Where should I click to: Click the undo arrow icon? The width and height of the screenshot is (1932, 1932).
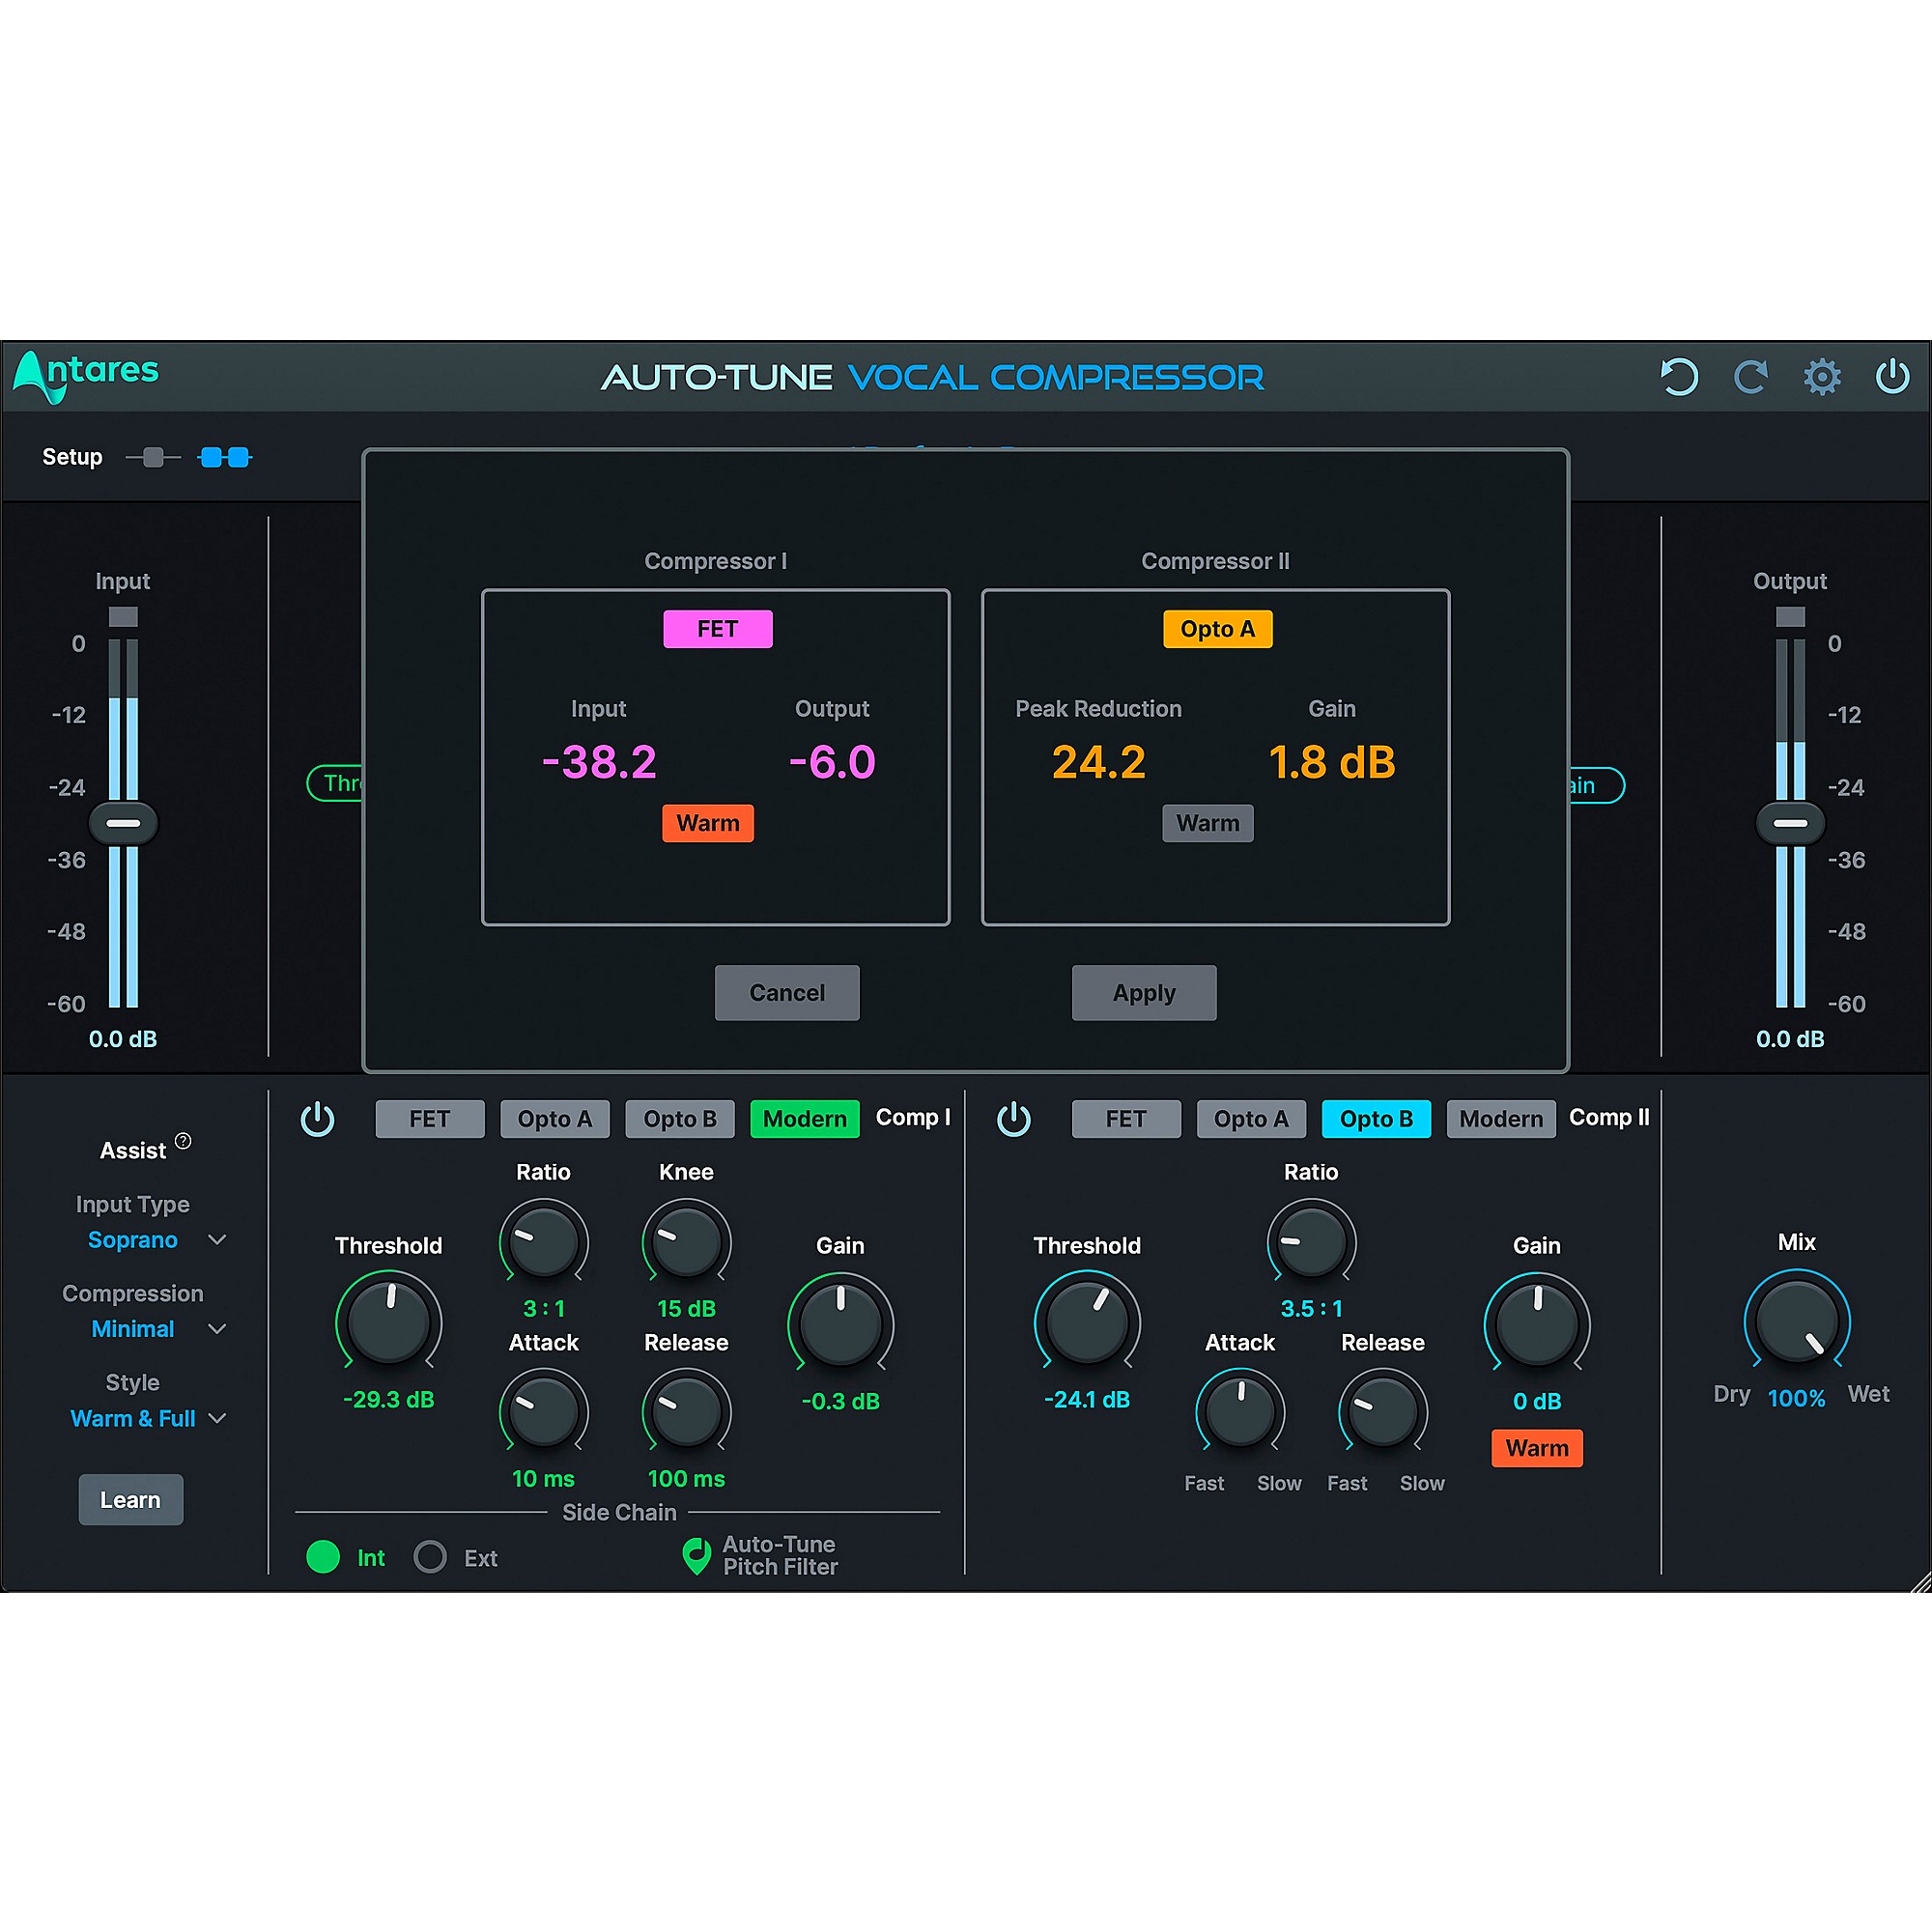coord(1679,377)
